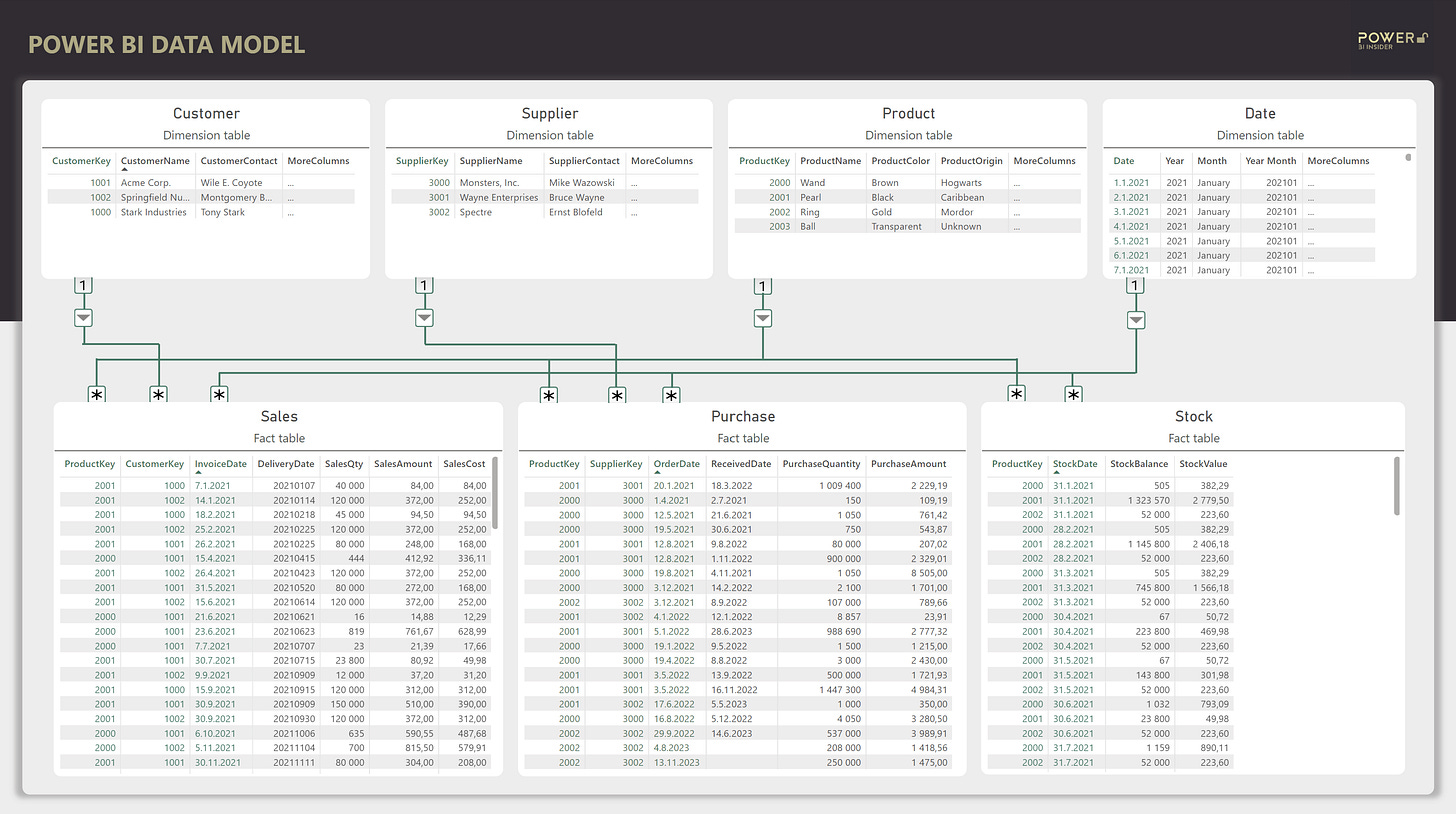The height and width of the screenshot is (814, 1456).
Task: Select the 'Wile E. Coyote' contact cell
Action: point(231,183)
